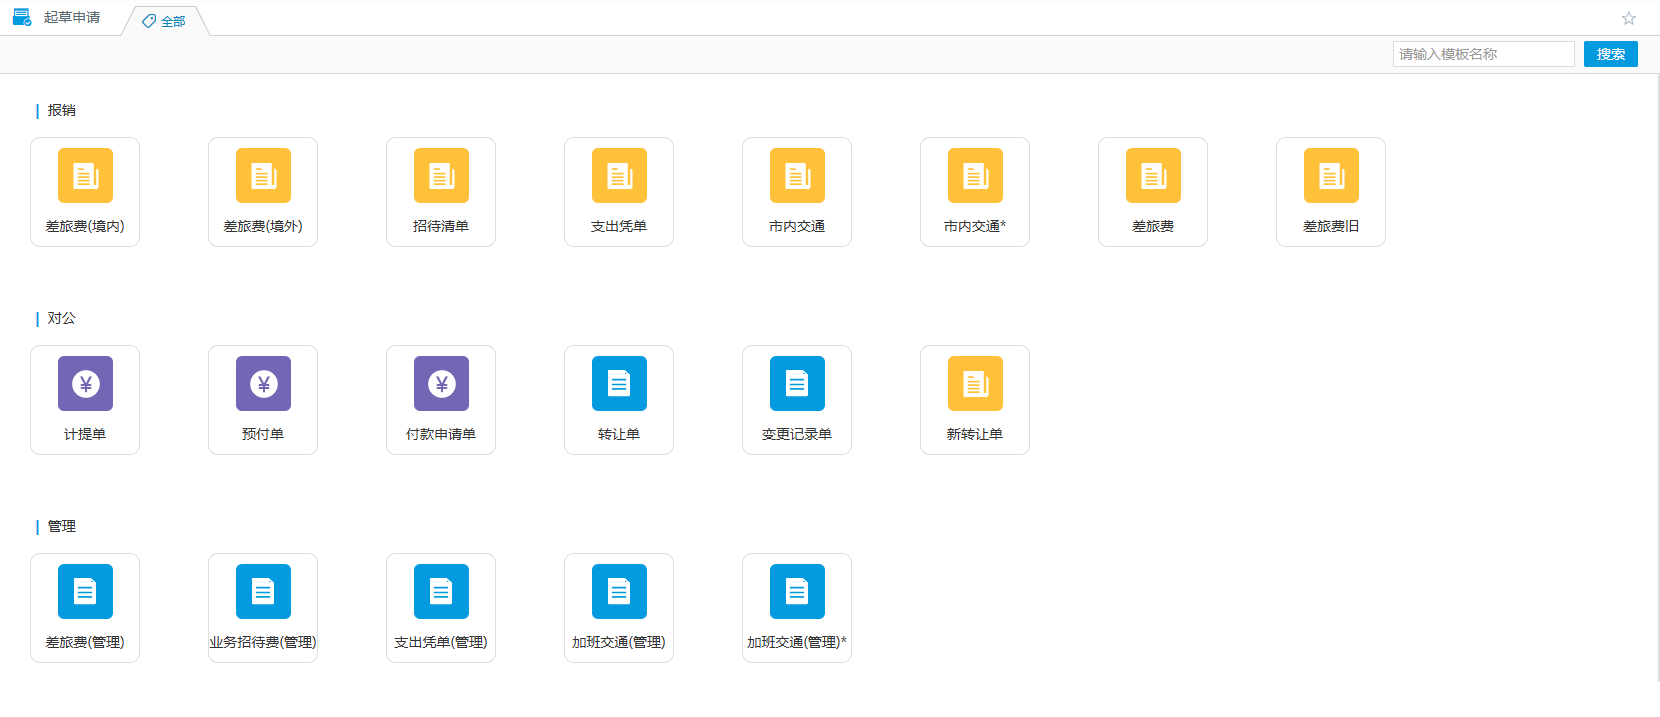
Task: Focus the template name search field
Action: point(1483,54)
